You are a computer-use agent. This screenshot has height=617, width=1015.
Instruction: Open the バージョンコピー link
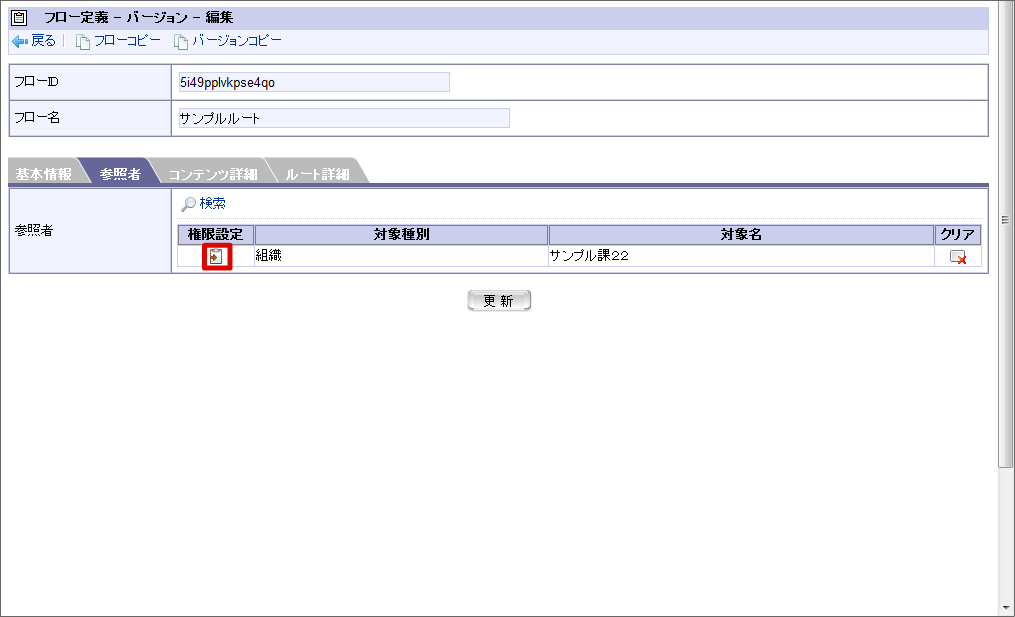coord(237,41)
